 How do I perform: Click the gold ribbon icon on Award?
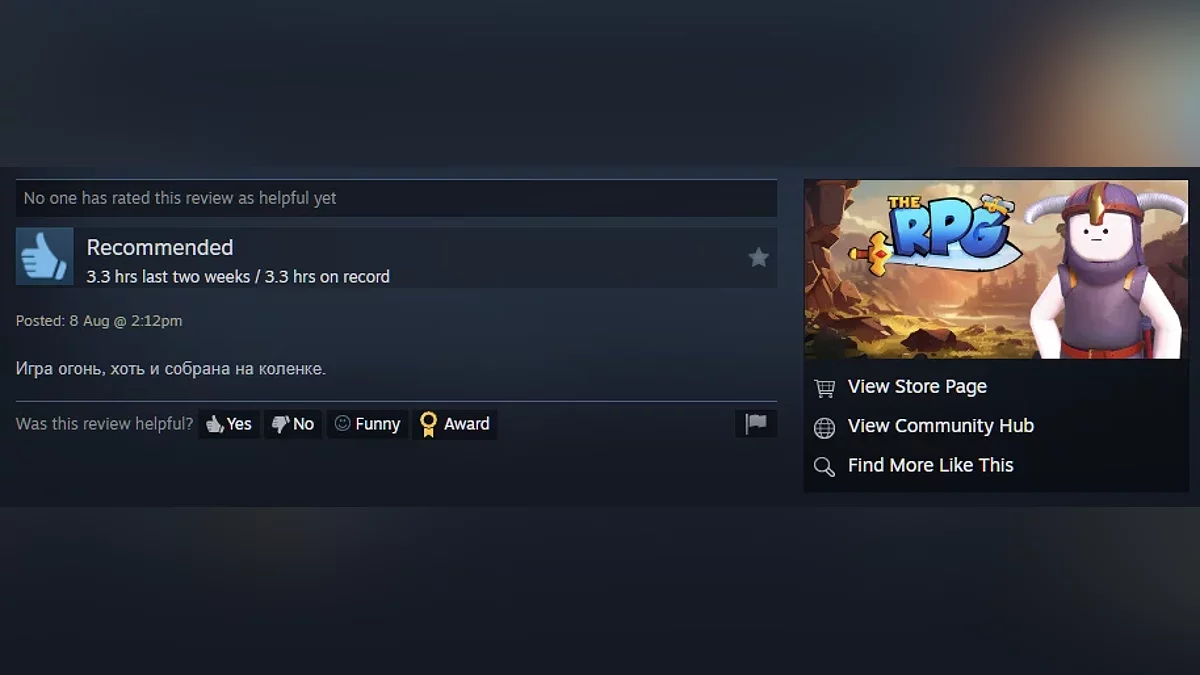tap(428, 424)
